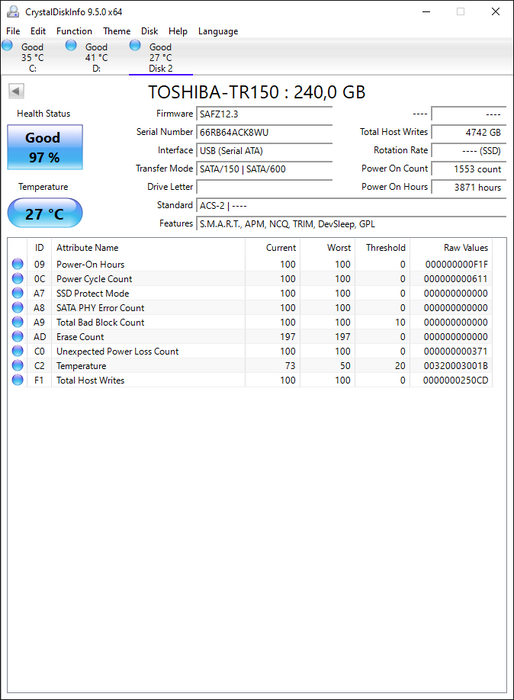The width and height of the screenshot is (514, 700).
Task: Click the Erase Count status orb
Action: pyautogui.click(x=17, y=337)
